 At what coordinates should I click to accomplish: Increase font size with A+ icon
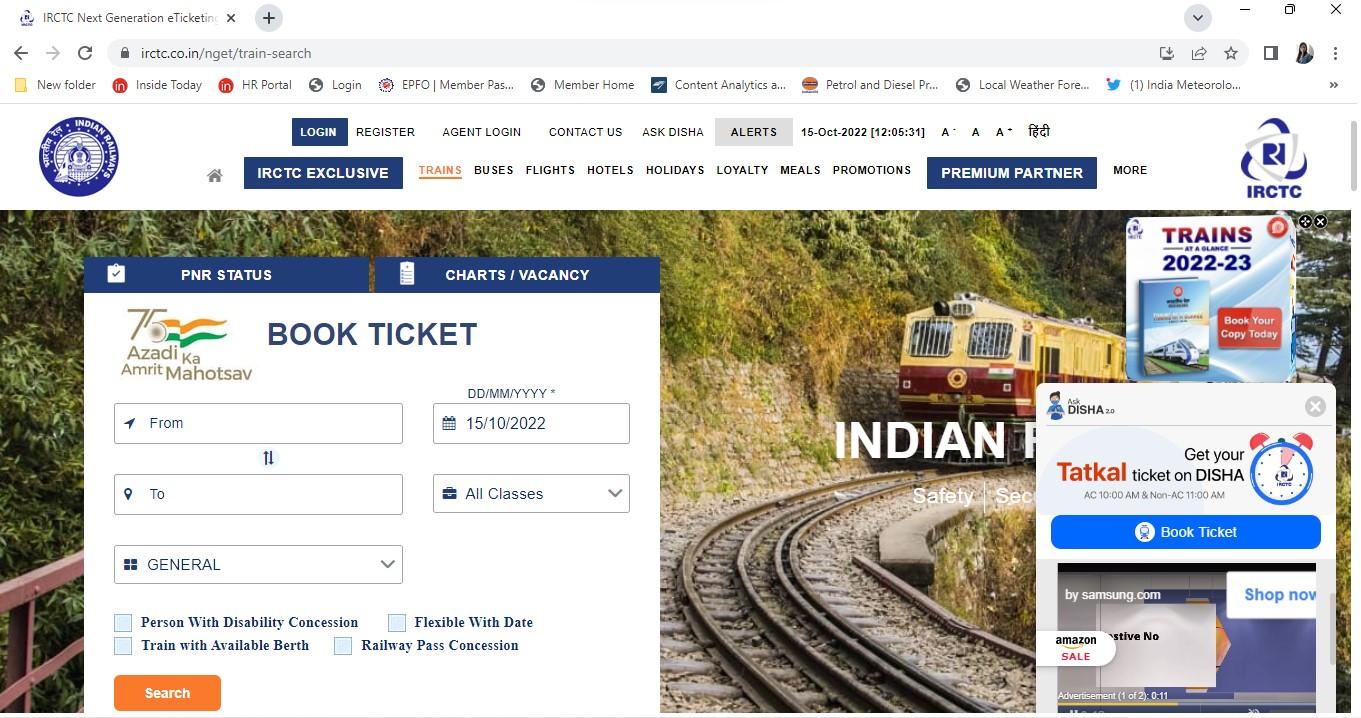[x=1004, y=132]
